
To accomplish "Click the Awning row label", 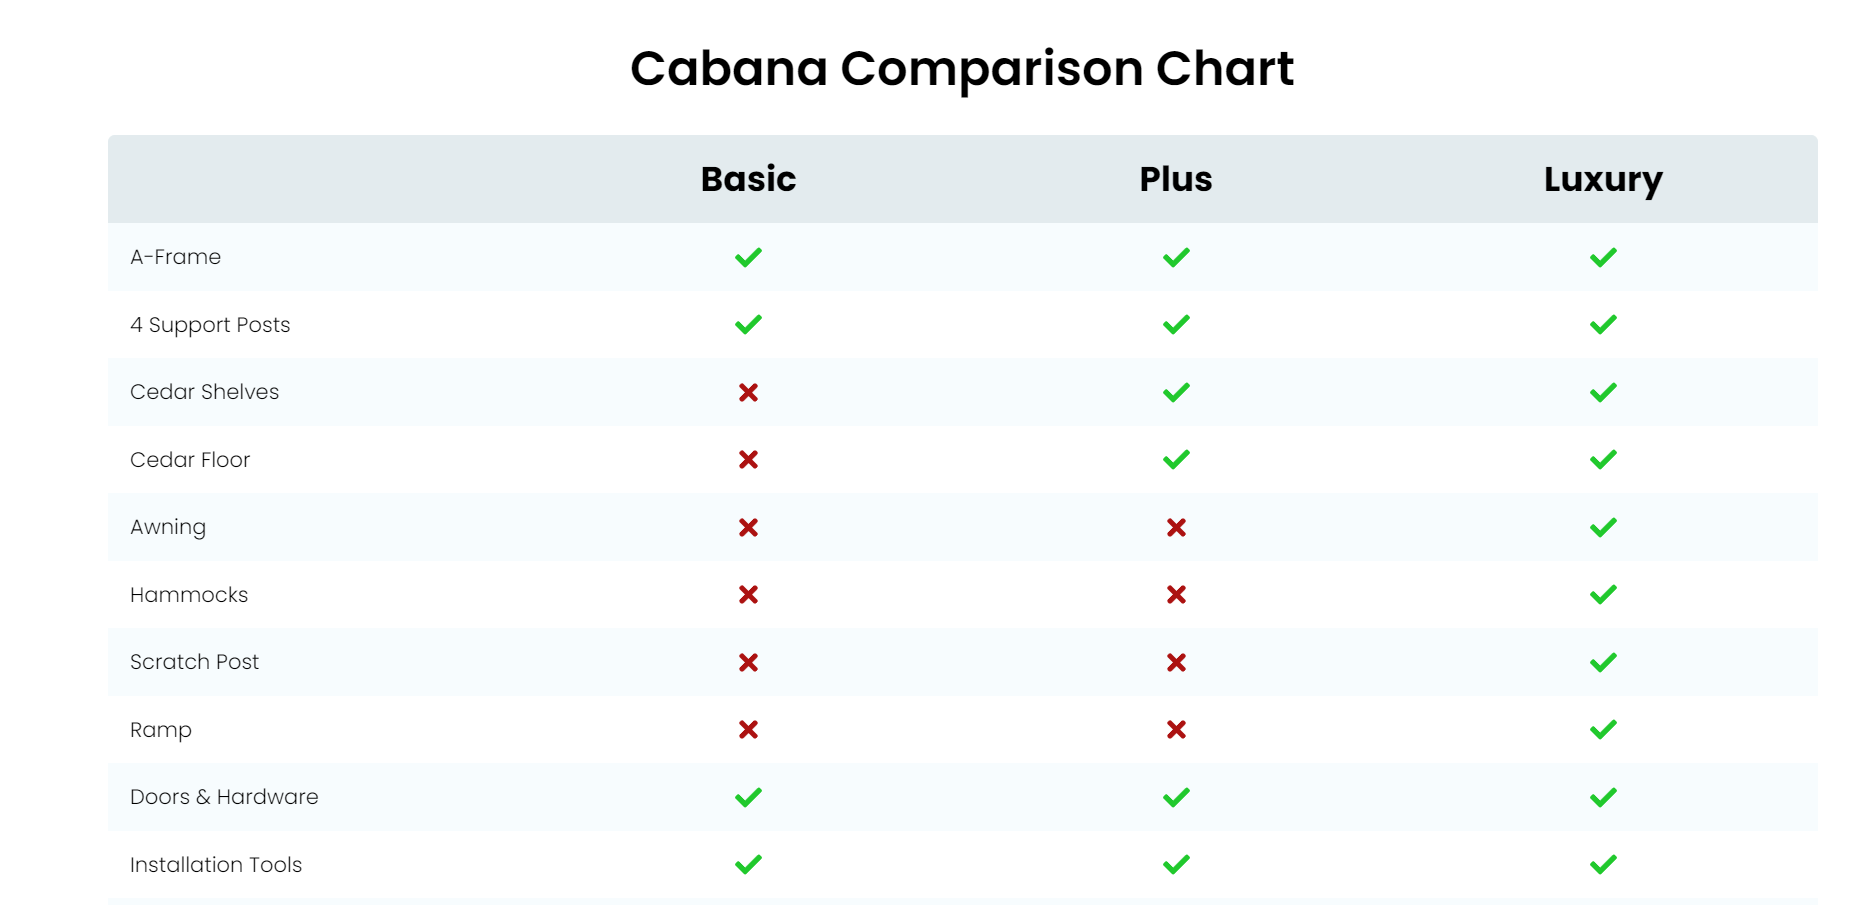I will [168, 527].
